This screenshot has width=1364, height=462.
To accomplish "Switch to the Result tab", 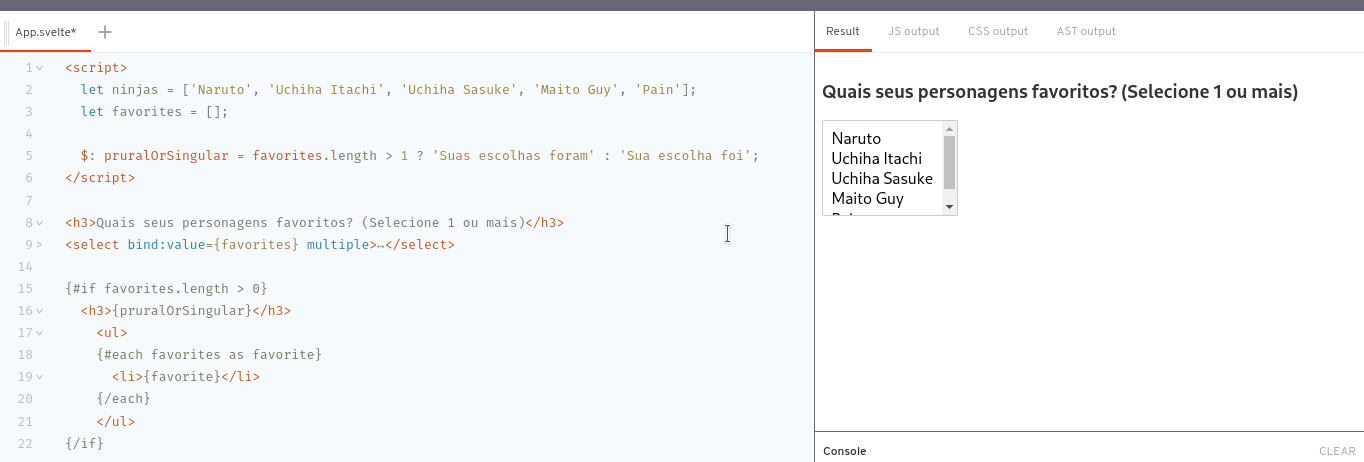I will tap(843, 31).
